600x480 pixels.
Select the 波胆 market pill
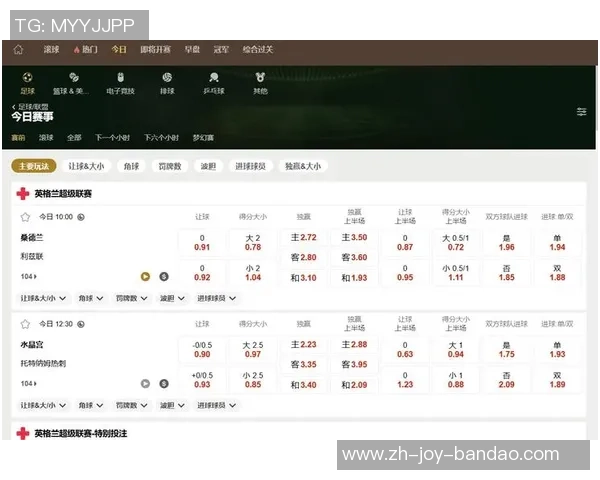[x=209, y=166]
